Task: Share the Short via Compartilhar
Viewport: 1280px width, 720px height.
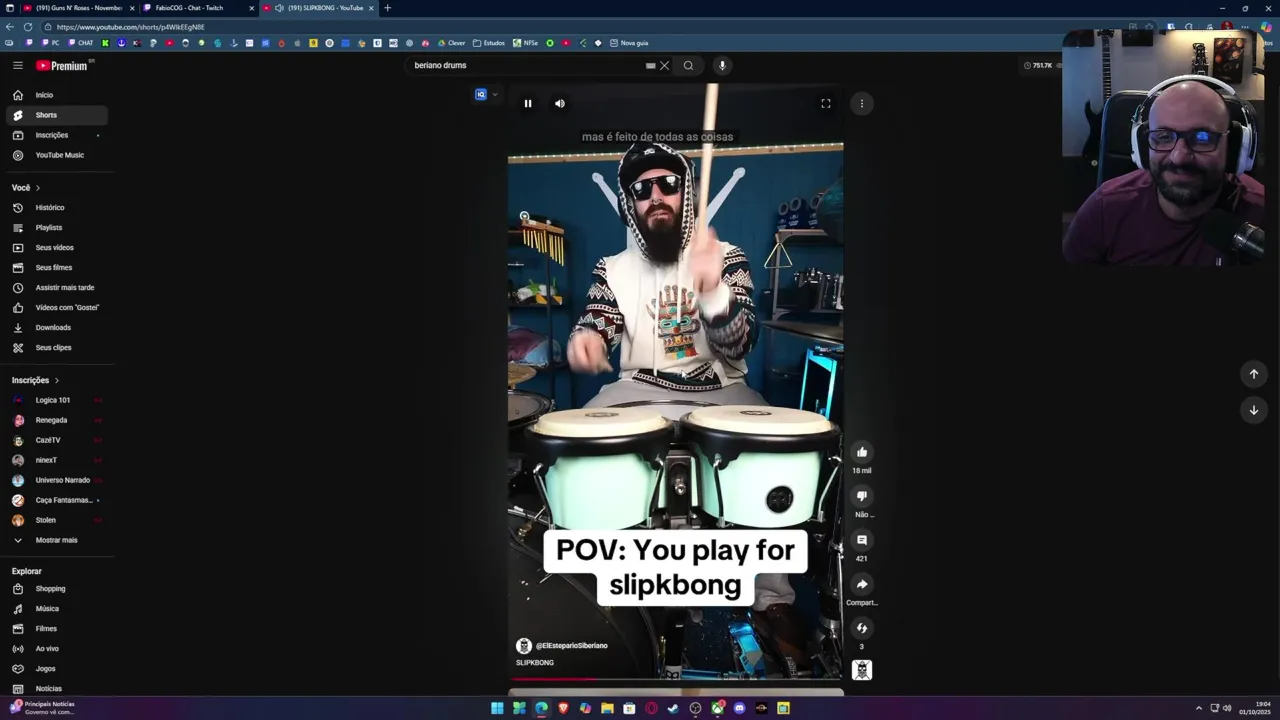Action: (x=862, y=584)
